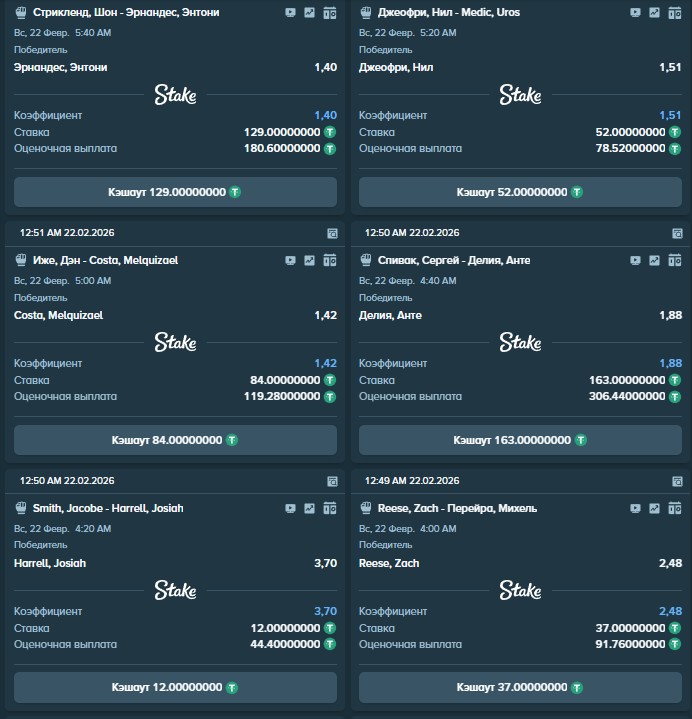Image resolution: width=692 pixels, height=719 pixels.
Task: Click the blue 1,42 coefficient value
Action: [326, 364]
